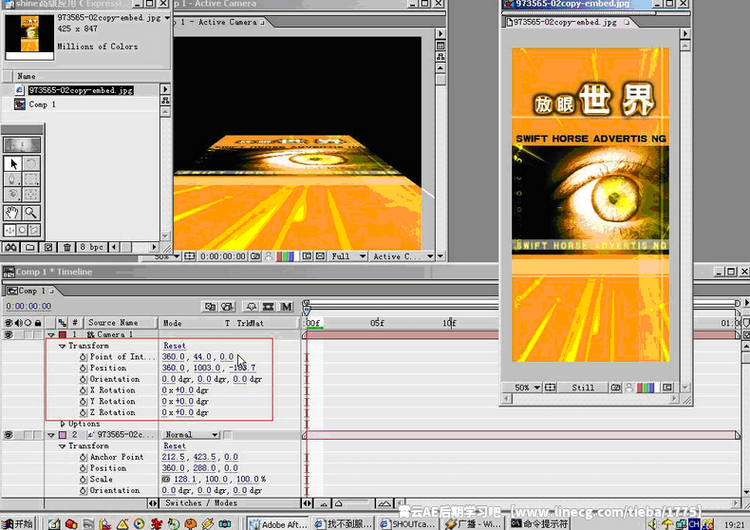Open the Full resolution dropdown in Comp viewer
750x530 pixels.
(x=348, y=256)
